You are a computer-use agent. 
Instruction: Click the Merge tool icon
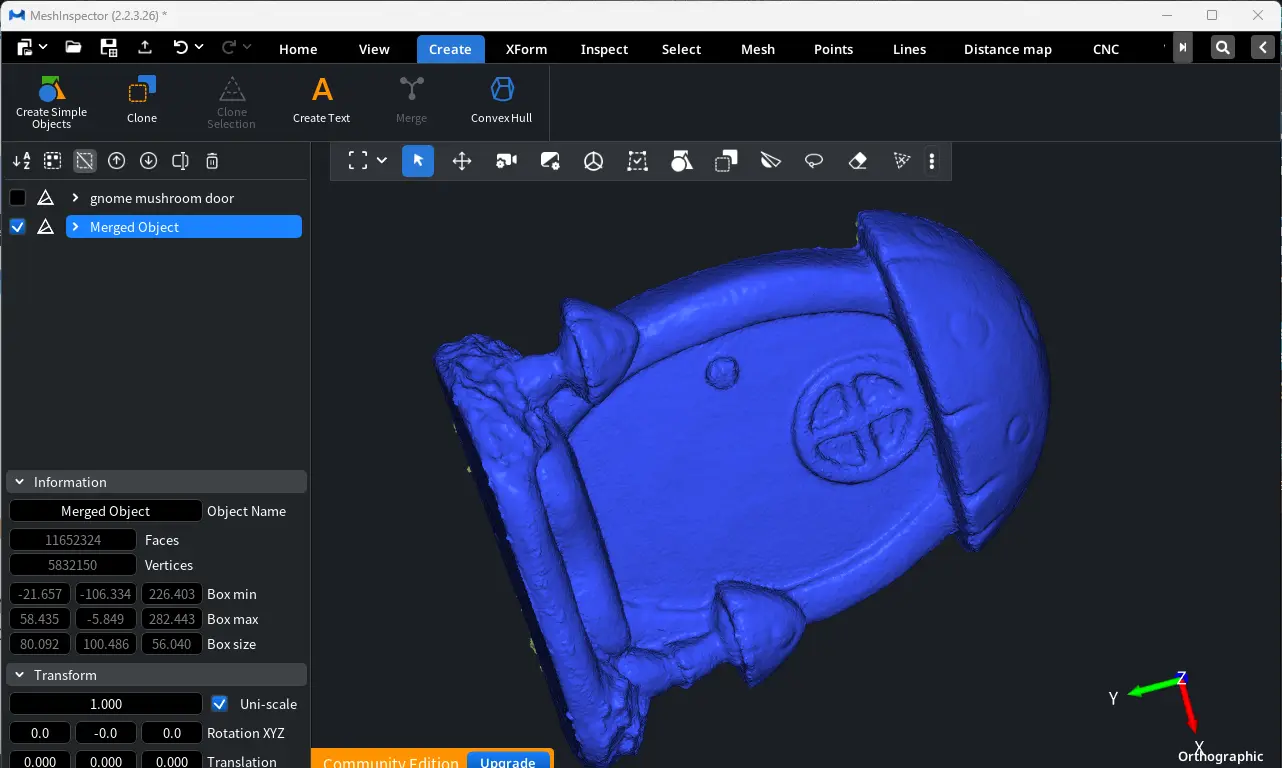(411, 89)
